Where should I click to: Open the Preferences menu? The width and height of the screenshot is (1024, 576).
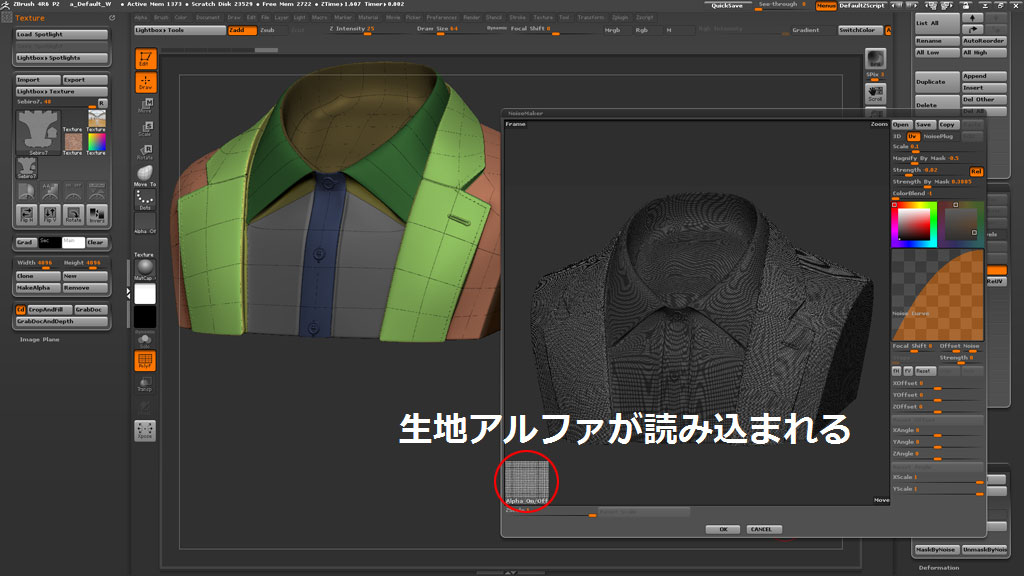(x=441, y=18)
